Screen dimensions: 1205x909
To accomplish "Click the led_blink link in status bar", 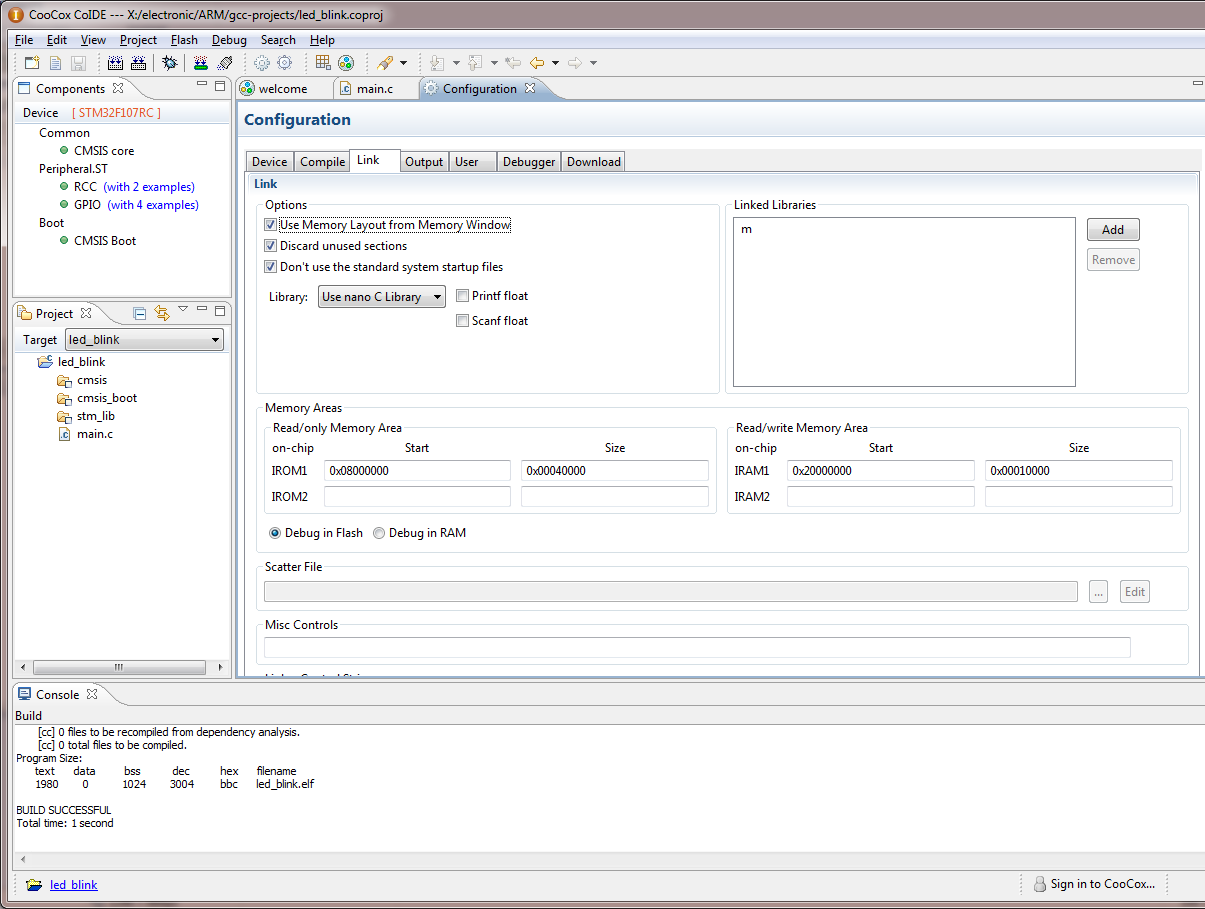I will 74,885.
